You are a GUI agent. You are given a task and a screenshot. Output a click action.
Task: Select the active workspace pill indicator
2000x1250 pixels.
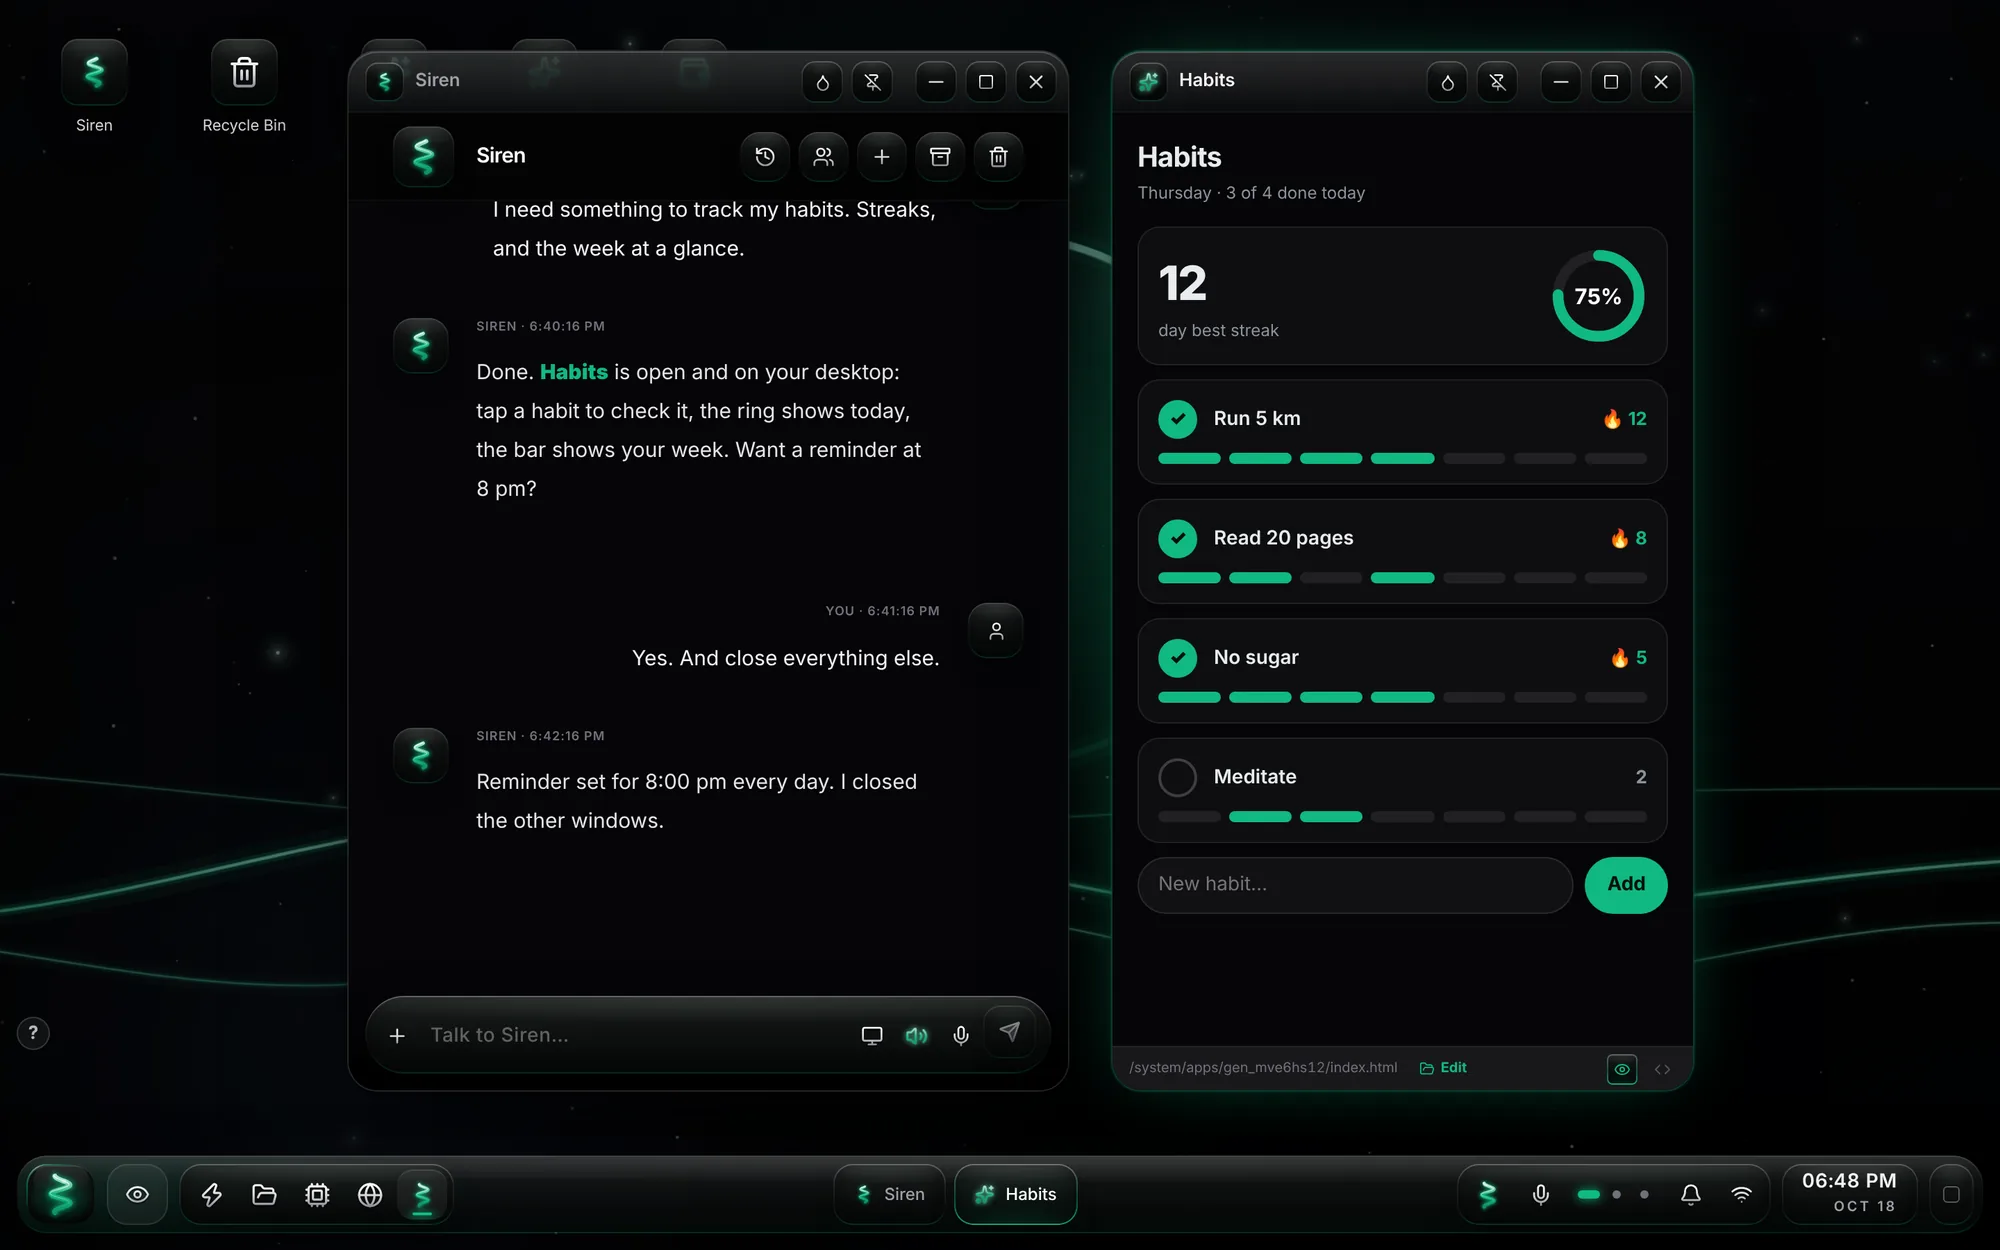click(1589, 1194)
